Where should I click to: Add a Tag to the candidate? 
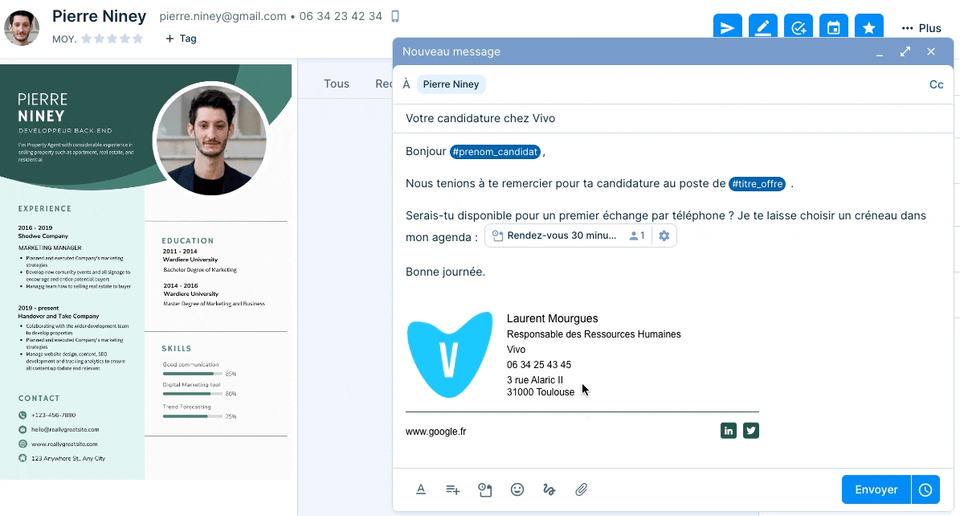(181, 39)
